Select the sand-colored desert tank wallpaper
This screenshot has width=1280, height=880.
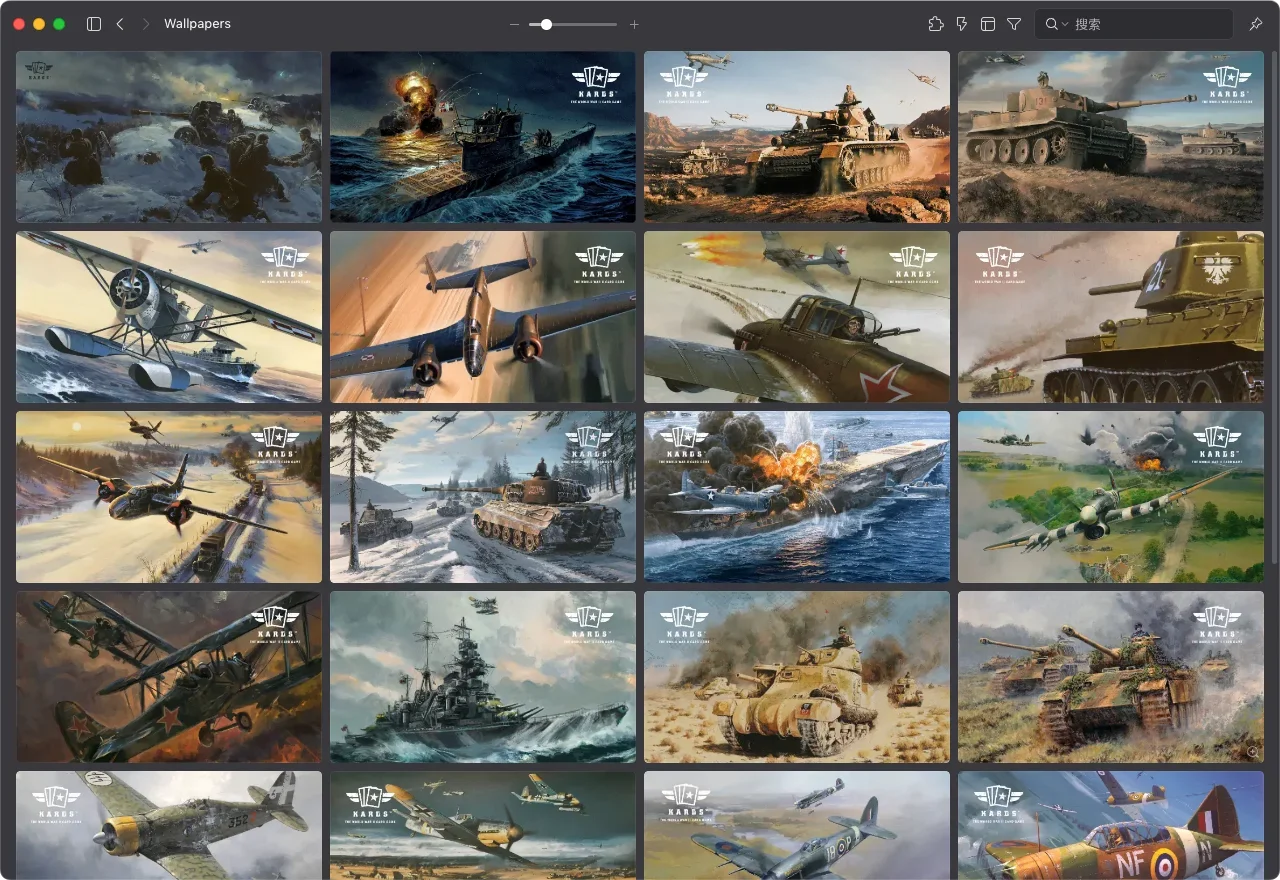click(797, 677)
